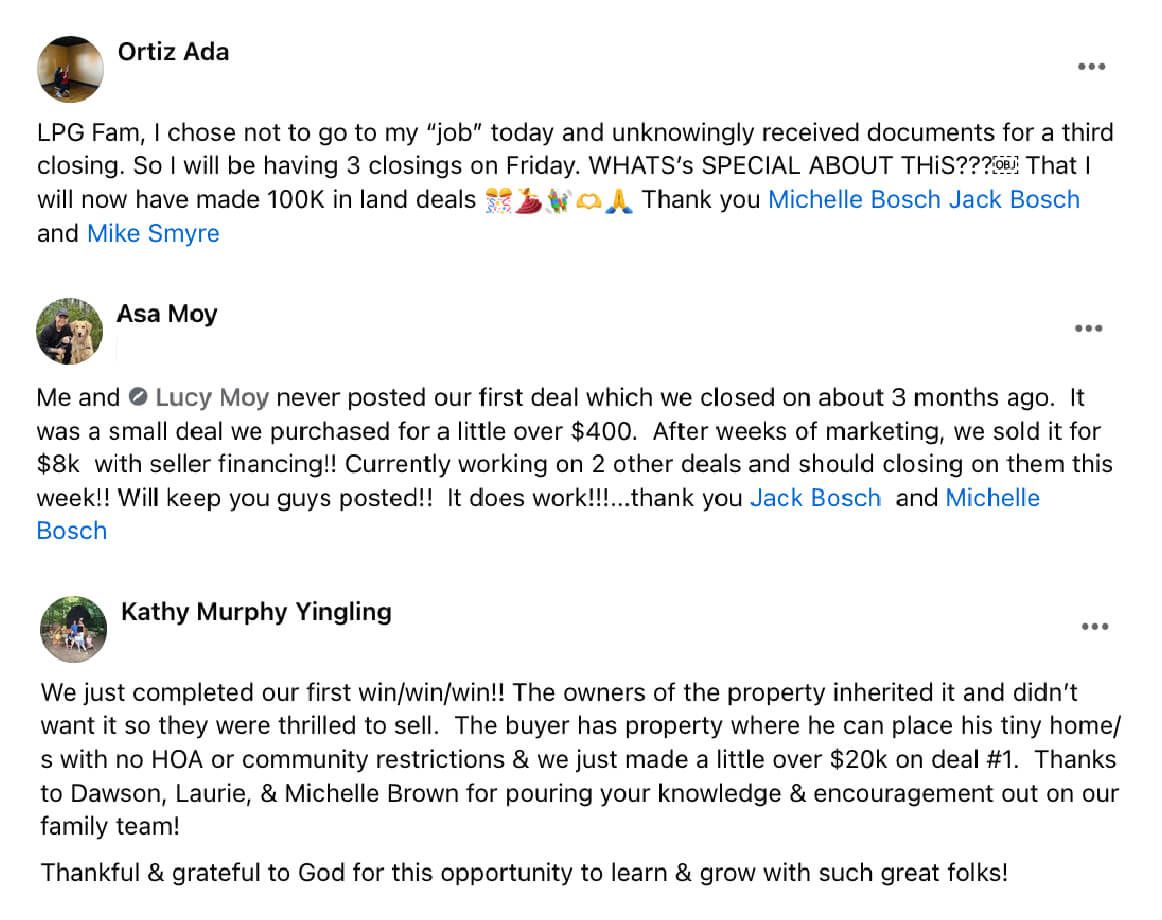The width and height of the screenshot is (1162, 920).
Task: Click the praying hands emoji
Action: (x=620, y=200)
